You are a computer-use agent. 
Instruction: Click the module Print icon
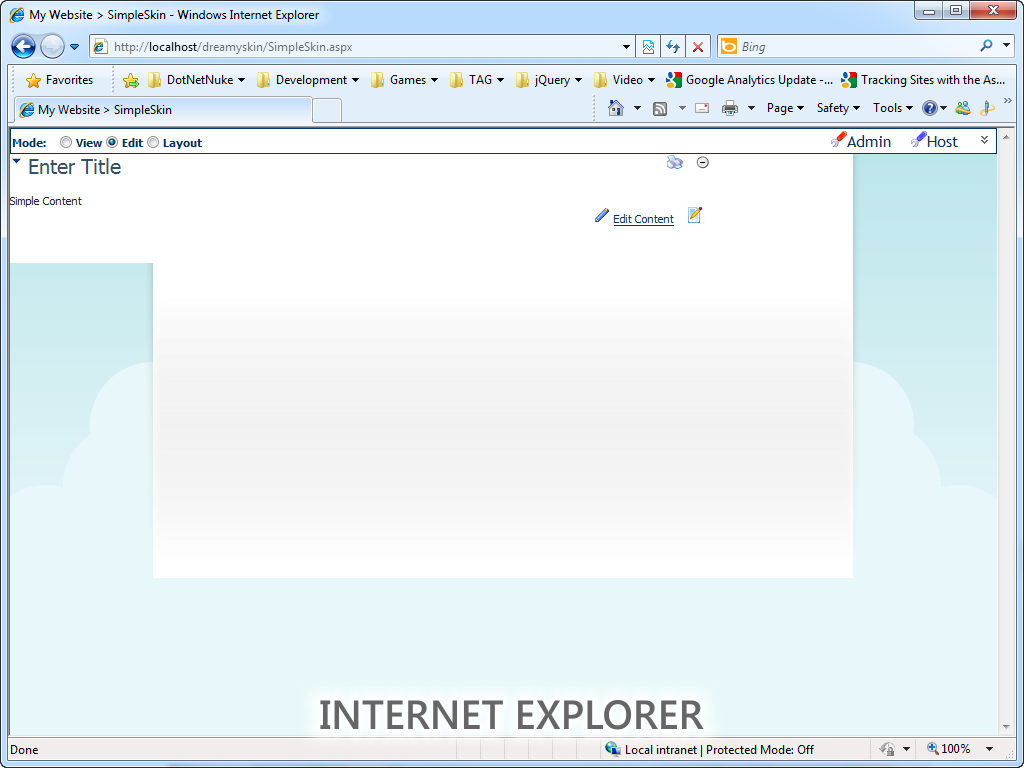point(675,163)
